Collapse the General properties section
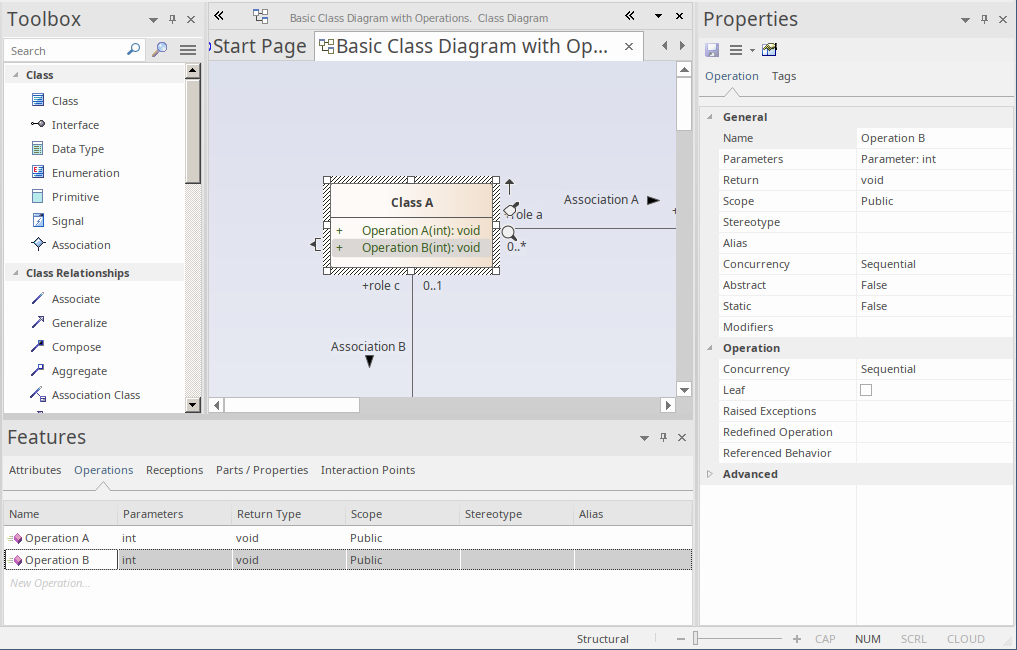 coord(710,117)
